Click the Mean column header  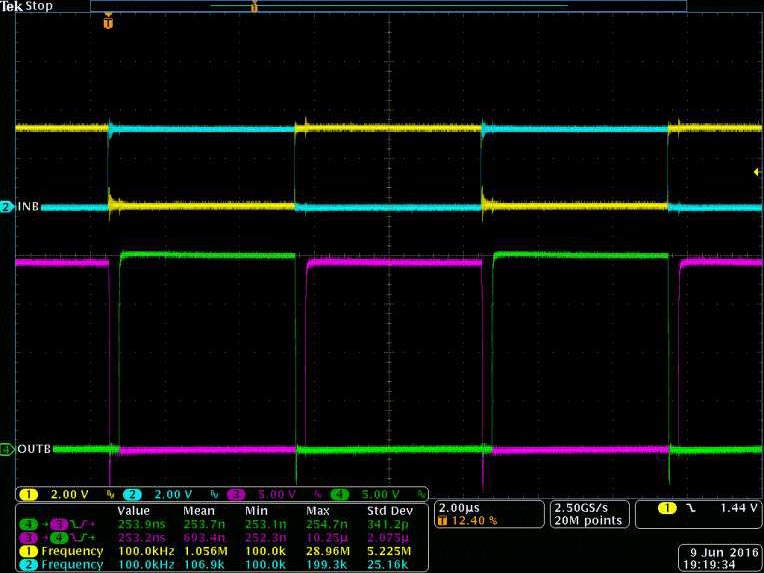coord(199,511)
